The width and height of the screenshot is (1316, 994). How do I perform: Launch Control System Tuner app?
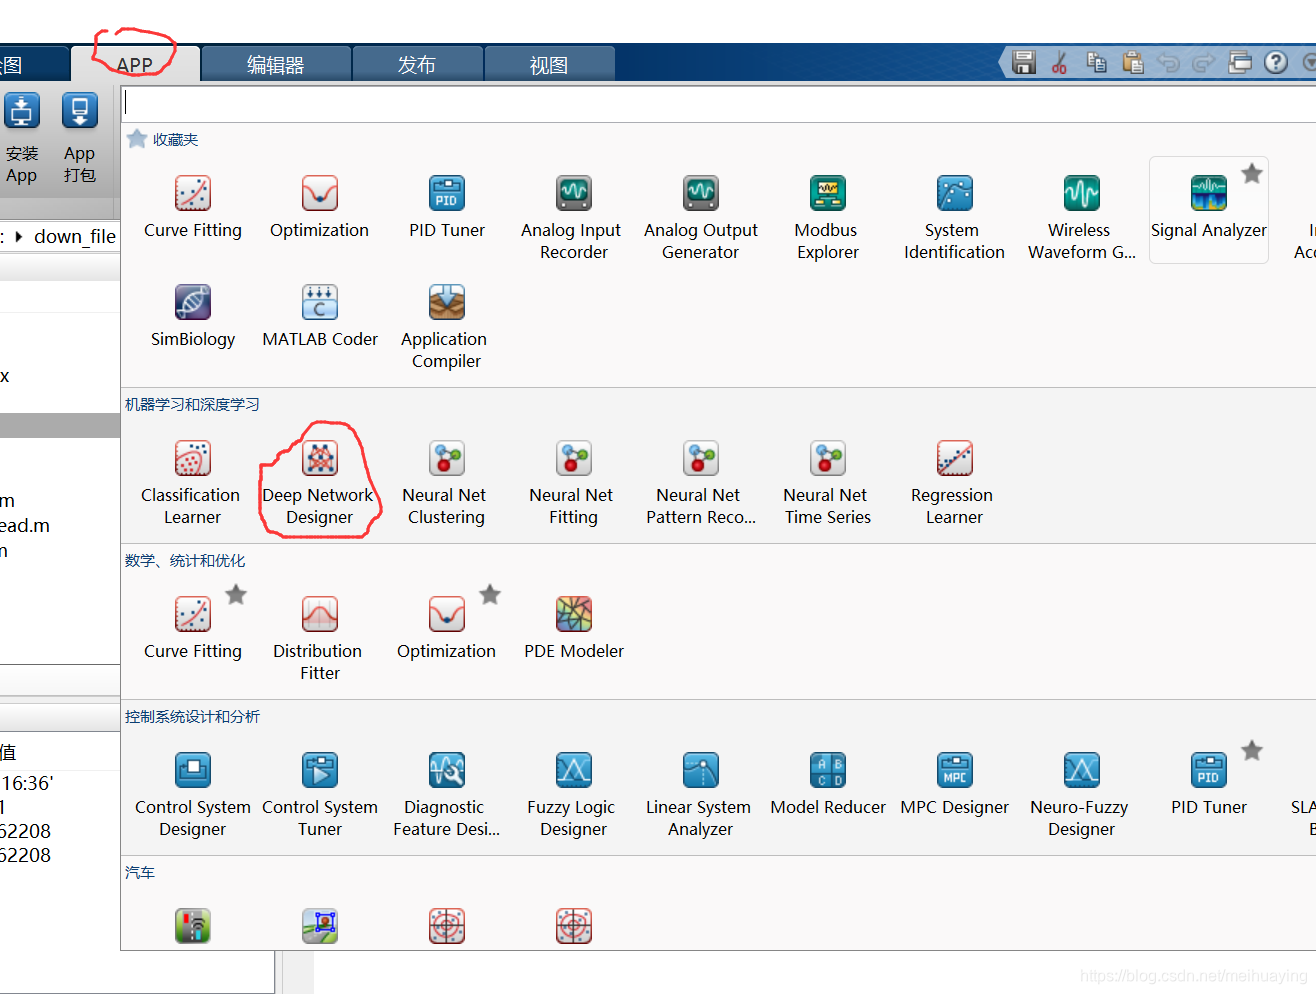coord(320,795)
